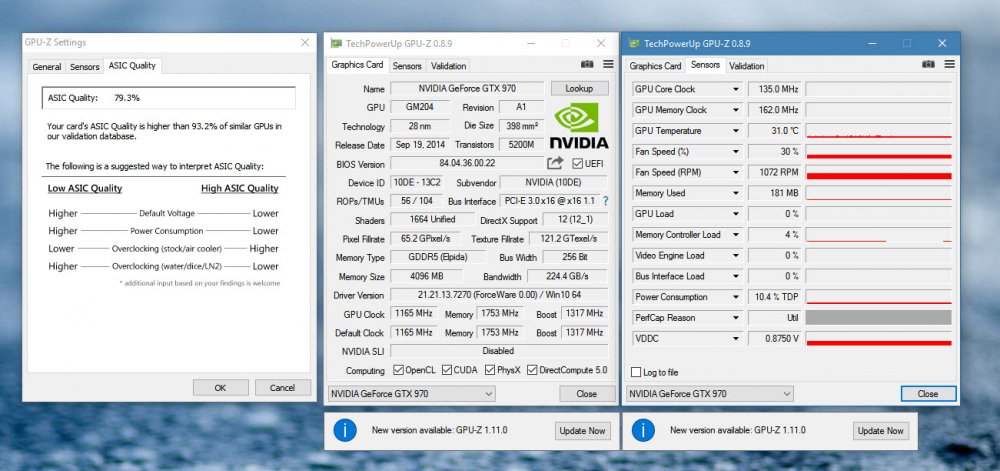The image size is (1000, 471).
Task: Open VDDC sensor dropdown
Action: (736, 339)
